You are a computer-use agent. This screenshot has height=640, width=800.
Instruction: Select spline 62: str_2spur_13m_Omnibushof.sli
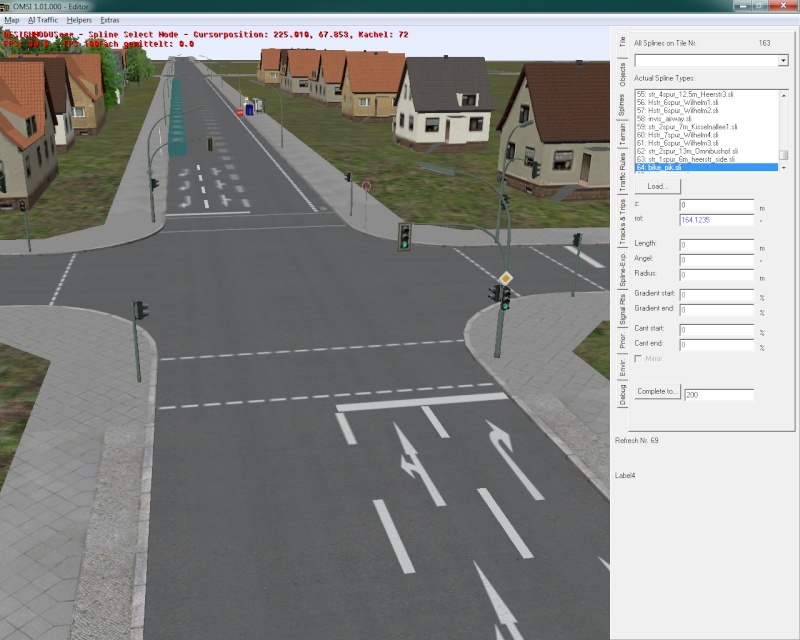pyautogui.click(x=707, y=151)
